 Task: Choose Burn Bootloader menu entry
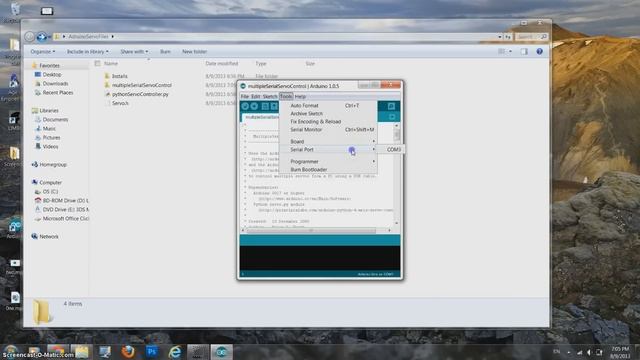tap(328, 169)
